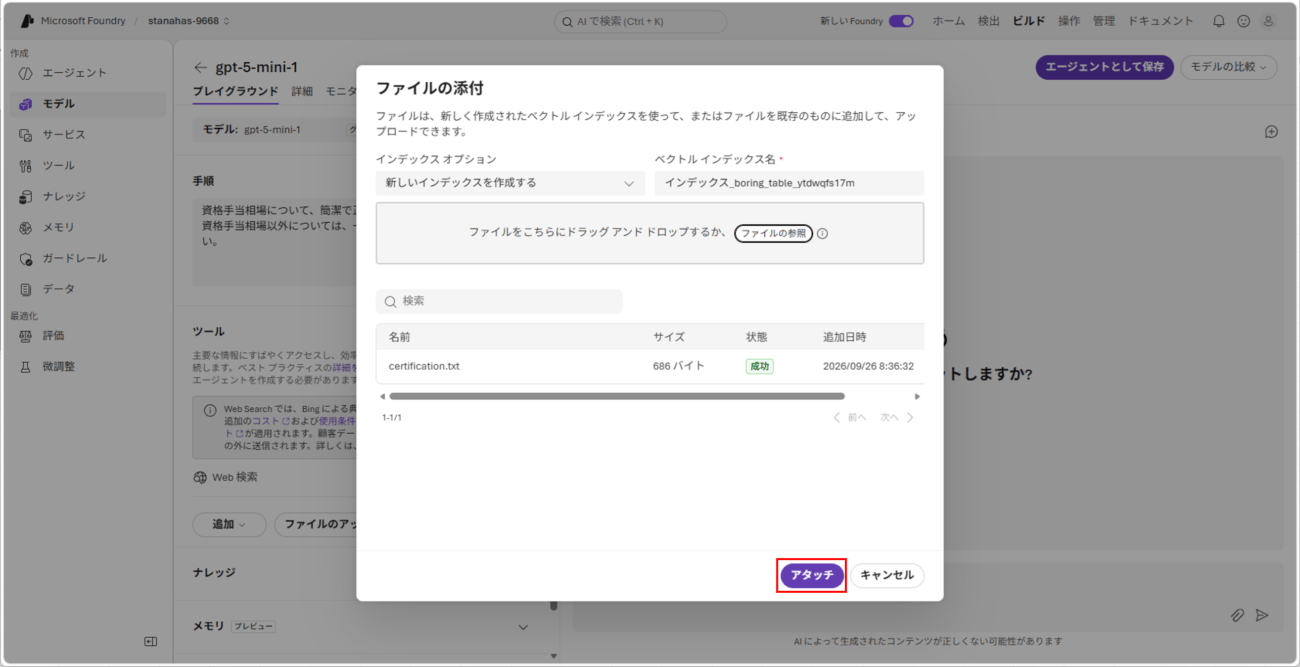Viewport: 1300px width, 667px height.
Task: Open the ホーム menu item
Action: pos(949,21)
